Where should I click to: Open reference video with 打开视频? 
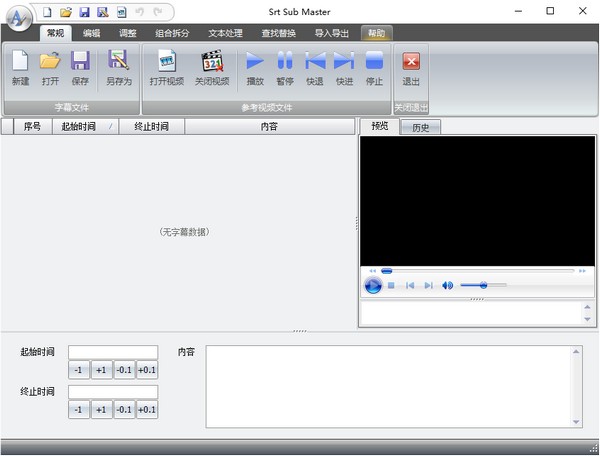point(167,68)
